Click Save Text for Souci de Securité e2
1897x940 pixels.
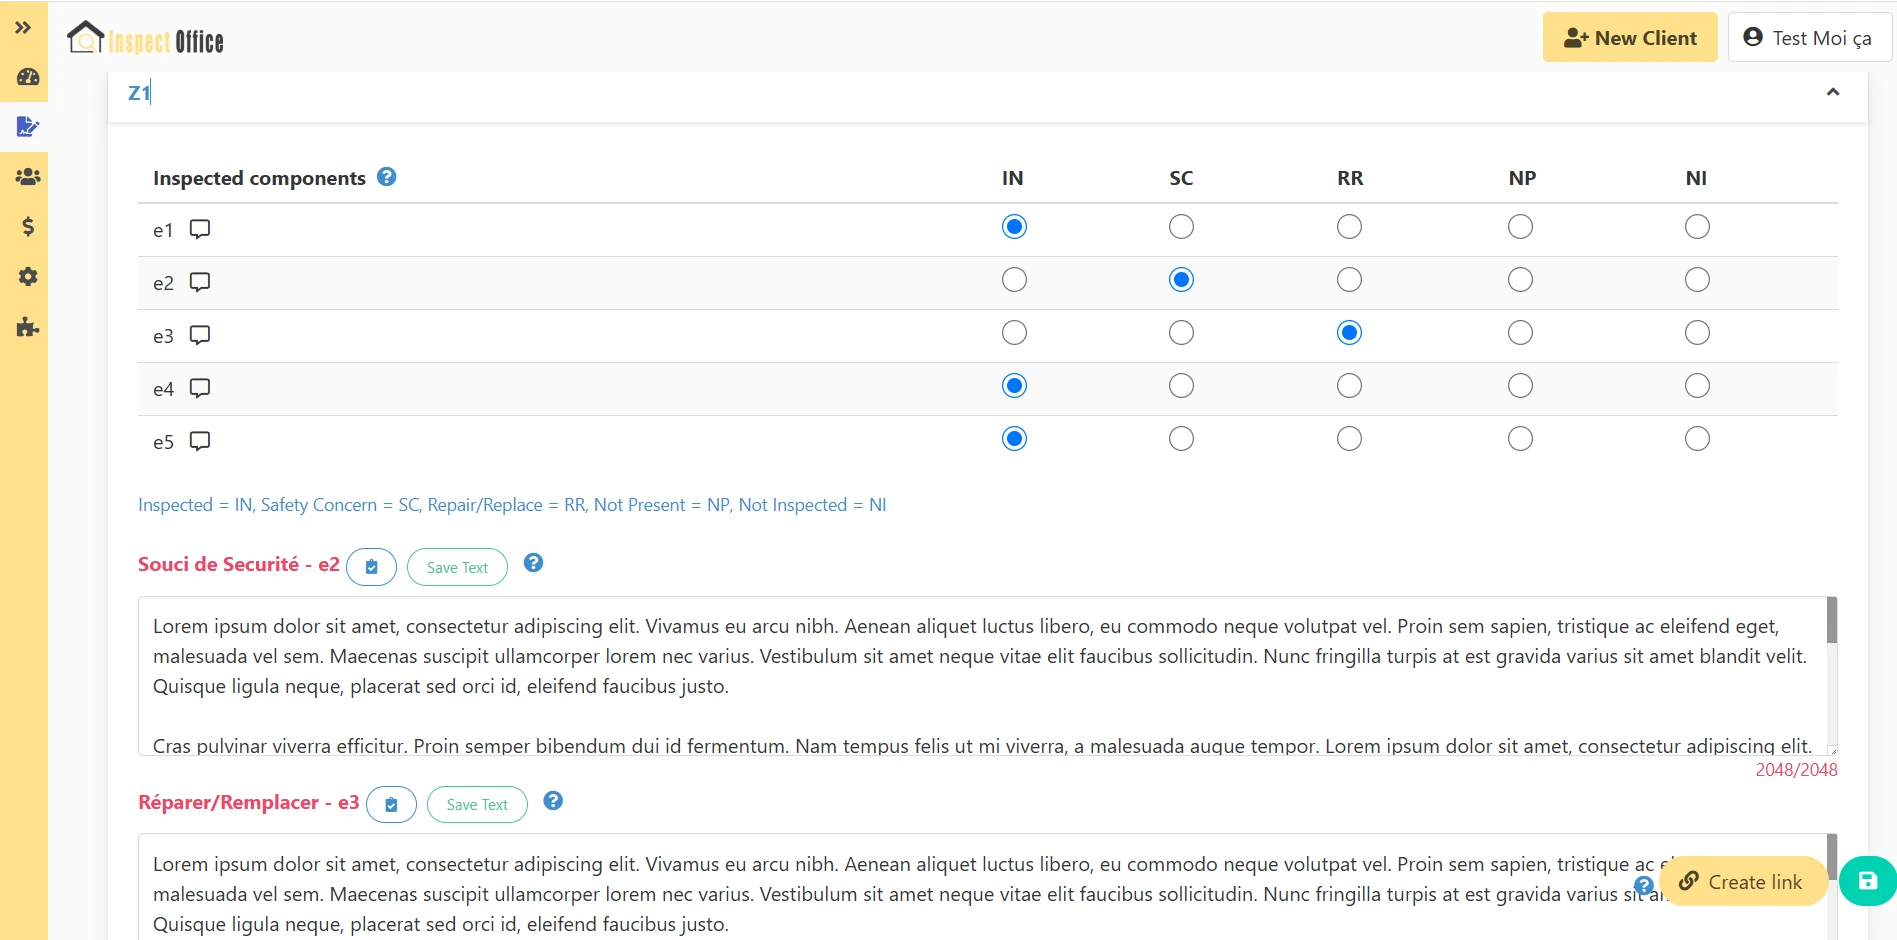click(457, 567)
